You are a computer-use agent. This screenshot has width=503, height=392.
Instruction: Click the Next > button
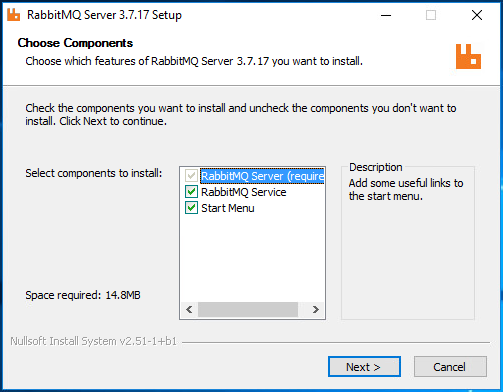click(x=364, y=367)
